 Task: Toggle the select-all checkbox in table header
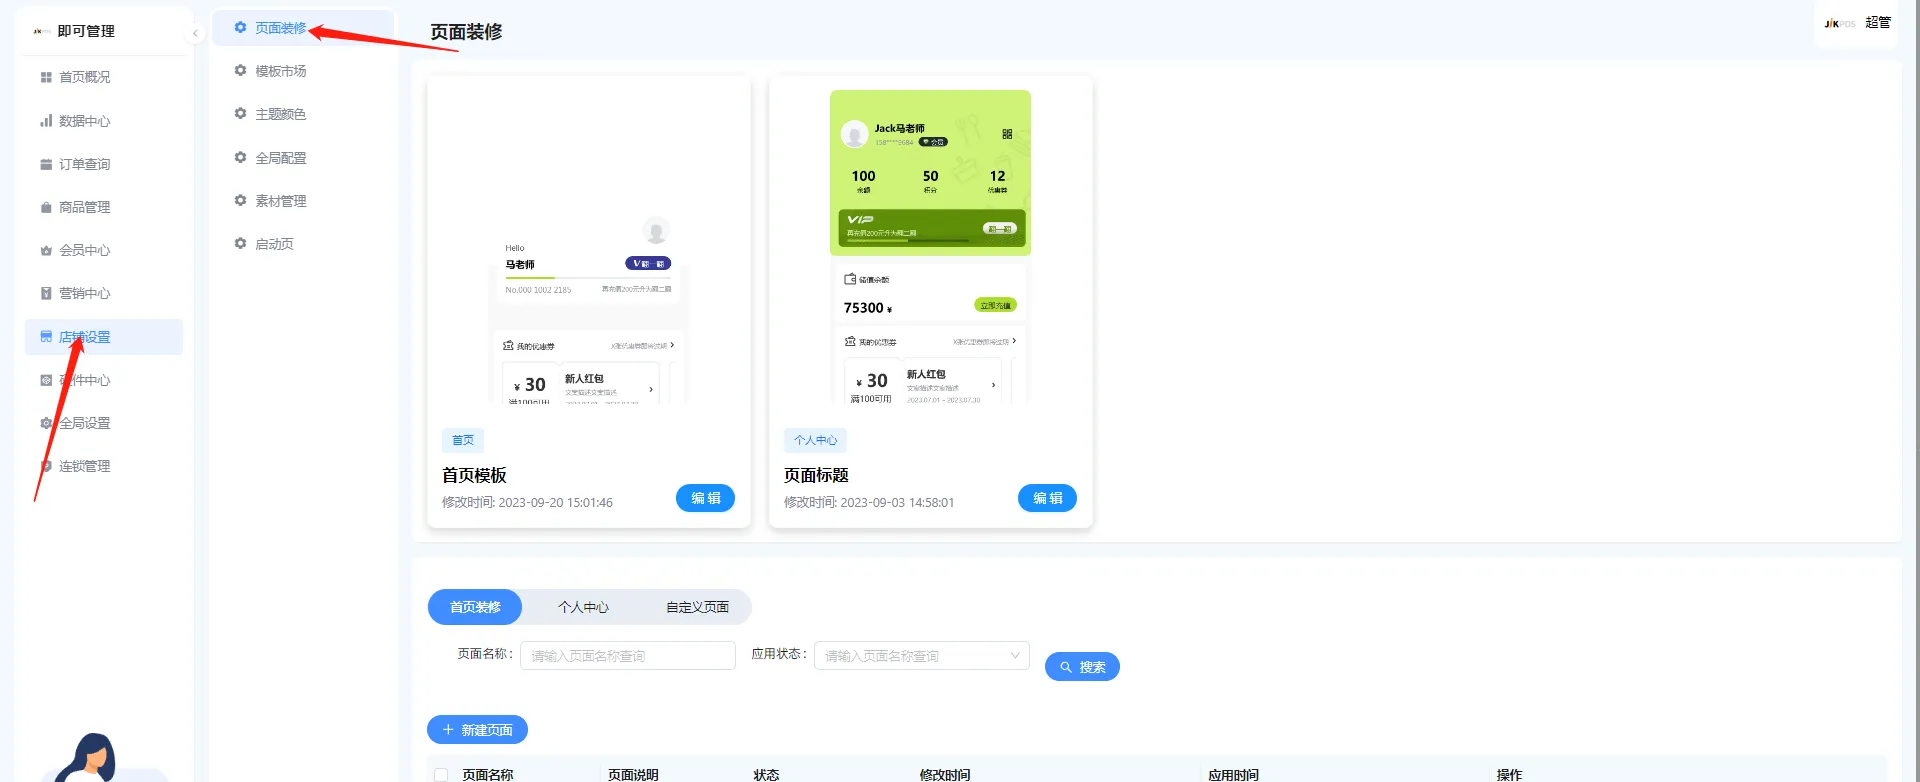point(441,775)
